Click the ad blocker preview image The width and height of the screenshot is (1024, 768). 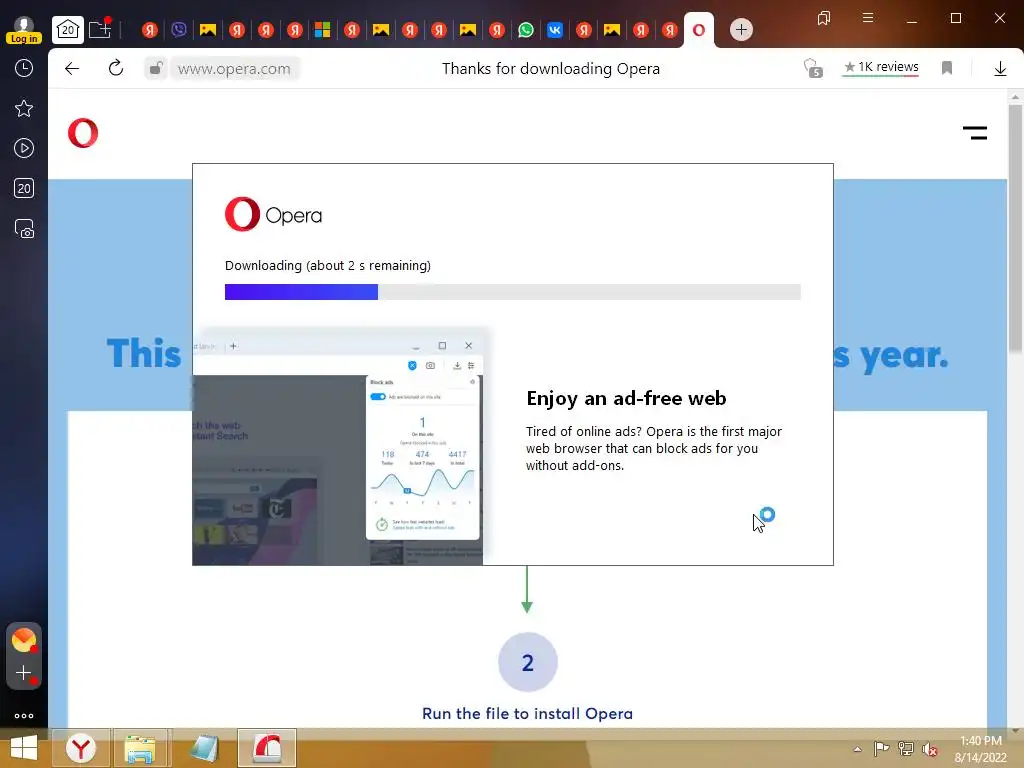[340, 446]
